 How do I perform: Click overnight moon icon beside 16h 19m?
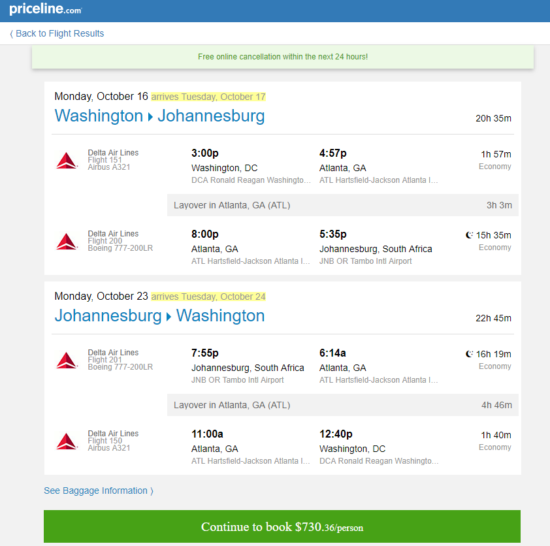coord(469,354)
